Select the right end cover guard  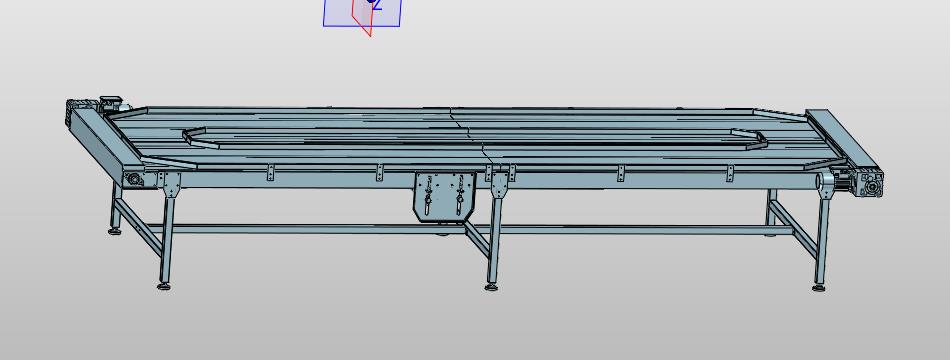843,138
